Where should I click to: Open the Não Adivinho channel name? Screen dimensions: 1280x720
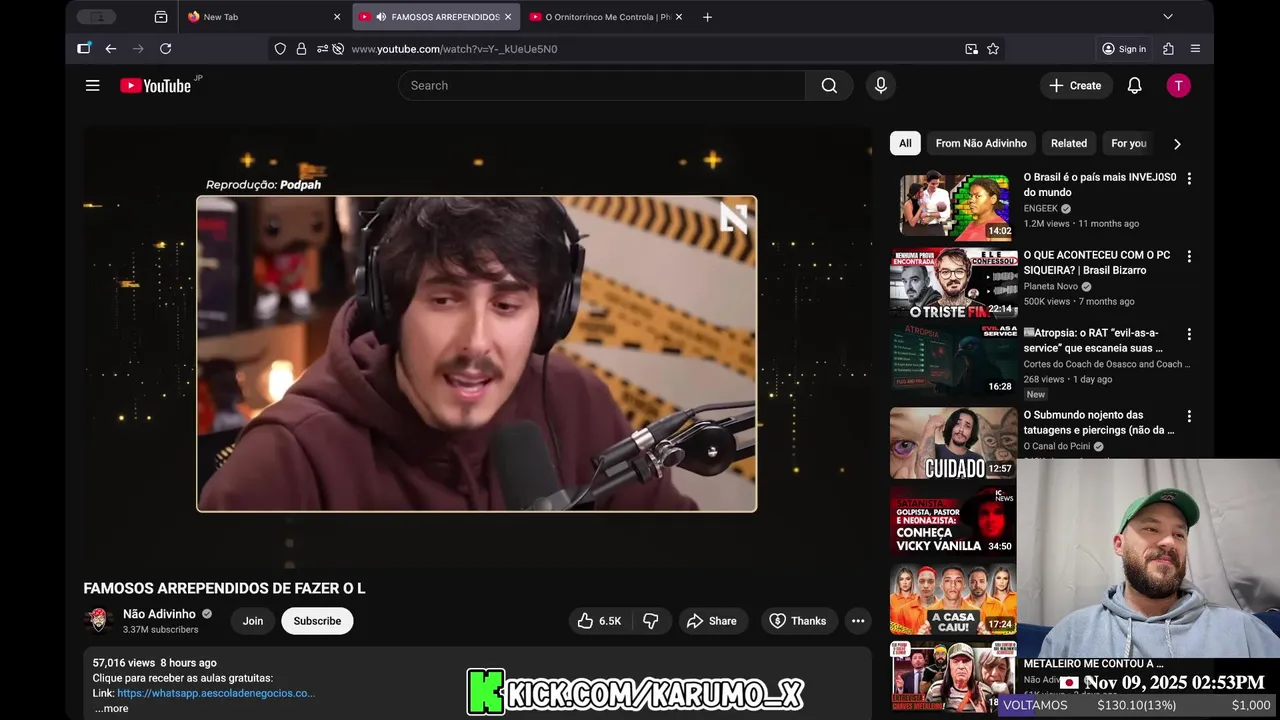point(159,614)
